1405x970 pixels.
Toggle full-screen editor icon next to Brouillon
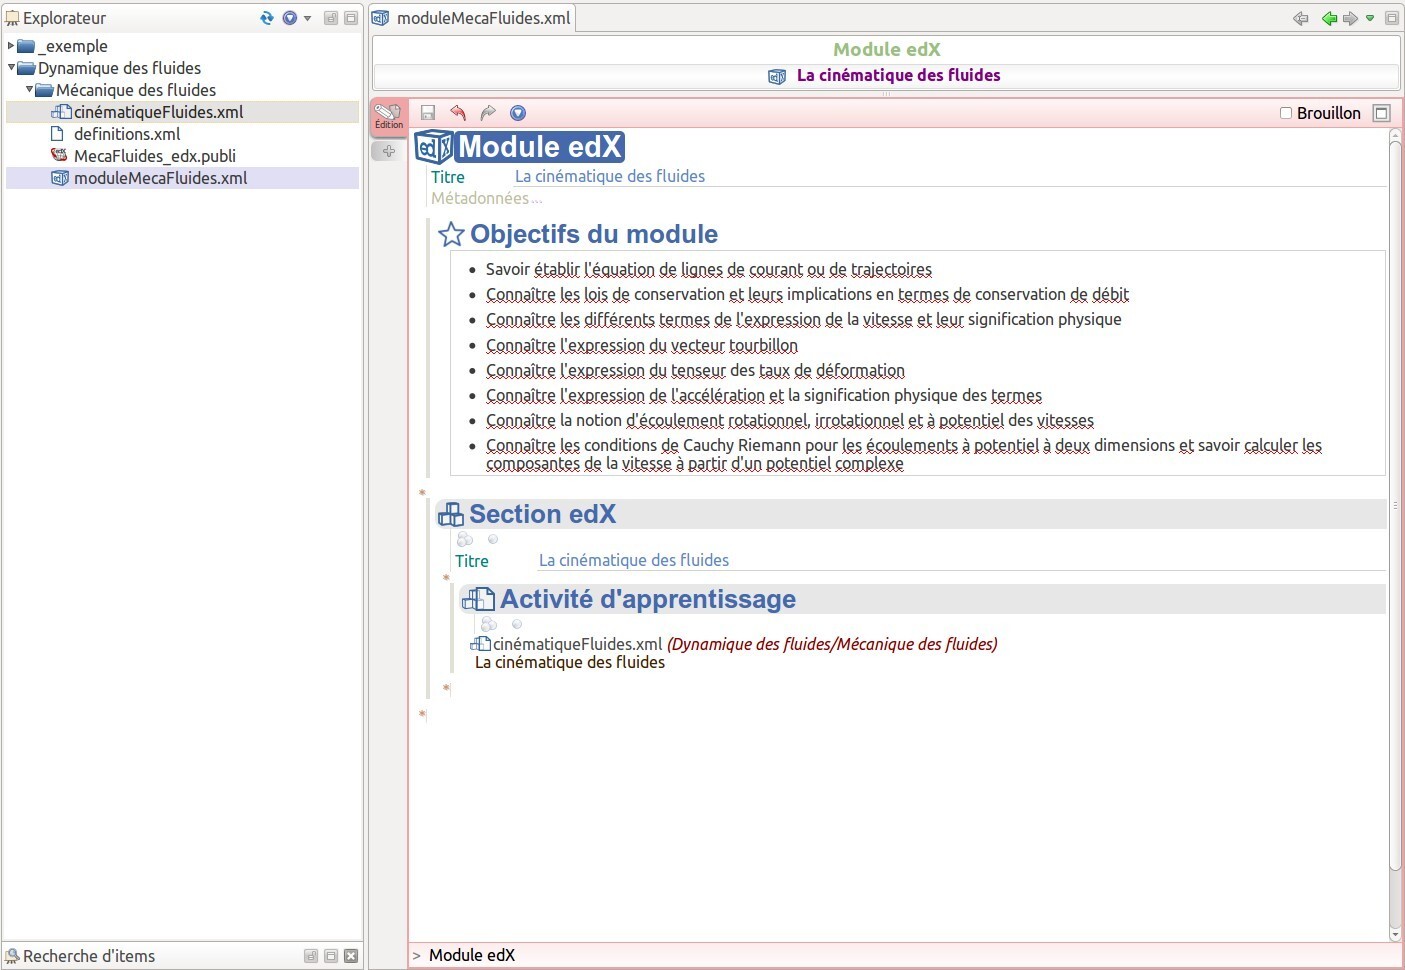[x=1382, y=113]
